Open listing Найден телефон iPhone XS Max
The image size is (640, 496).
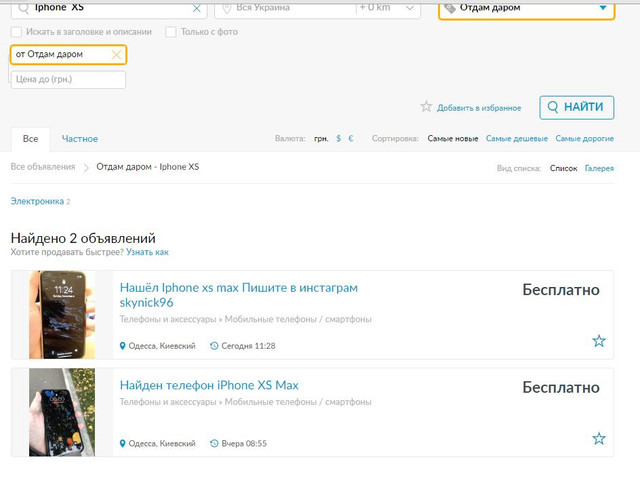(x=209, y=385)
